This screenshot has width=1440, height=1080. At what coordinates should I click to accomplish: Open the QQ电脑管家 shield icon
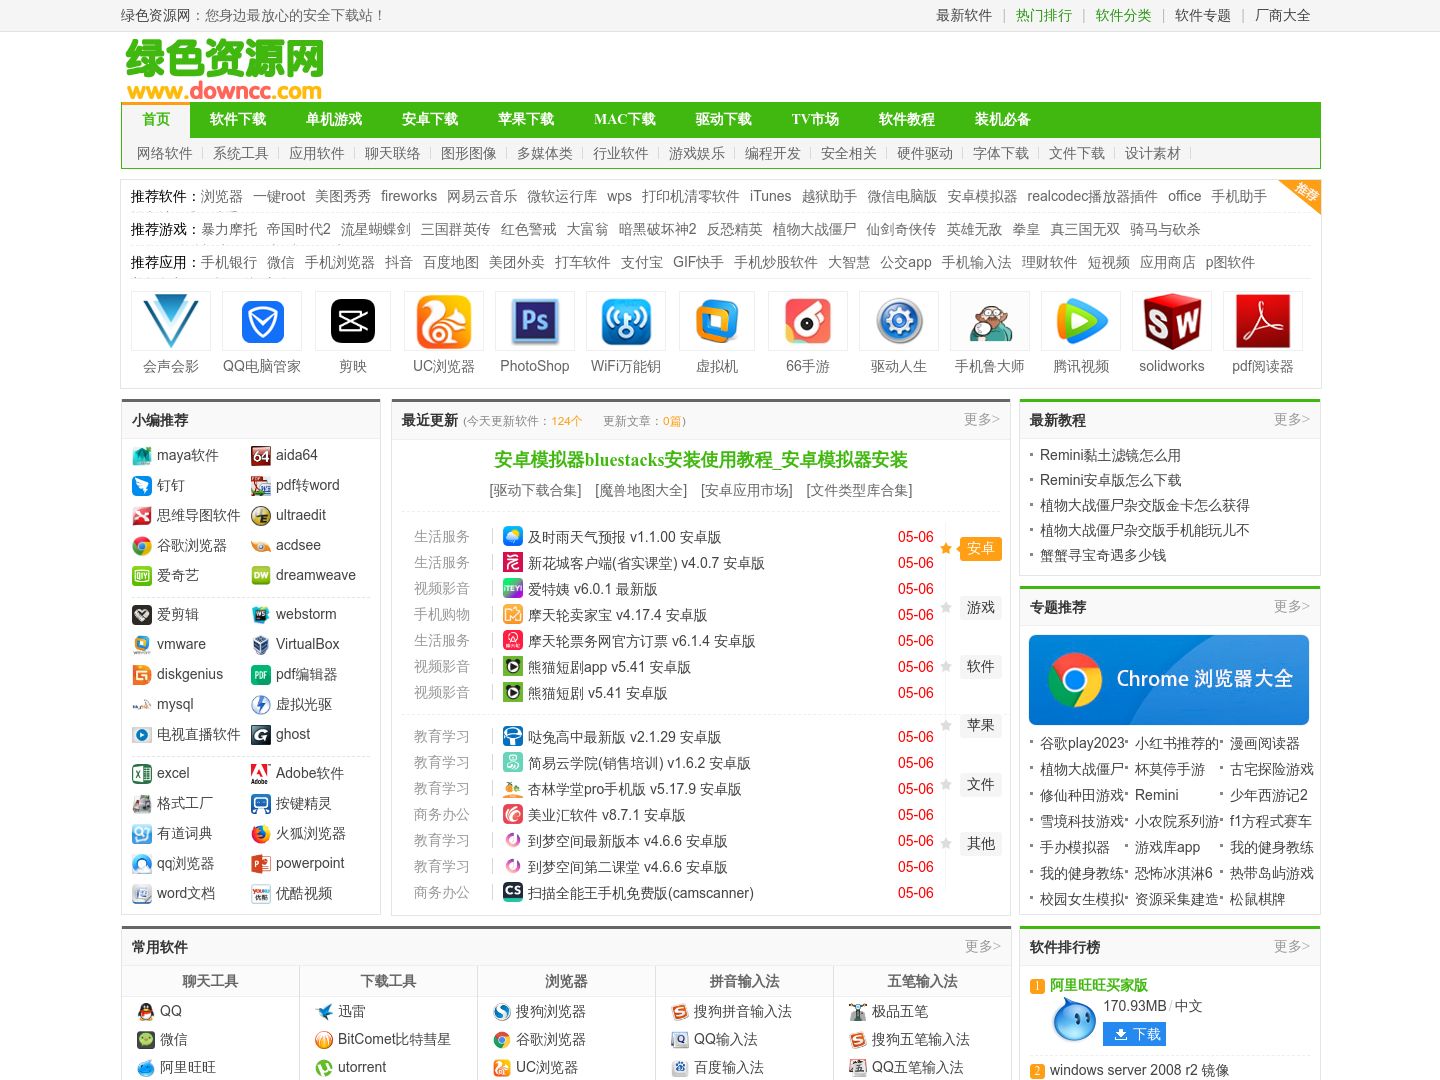pos(262,321)
